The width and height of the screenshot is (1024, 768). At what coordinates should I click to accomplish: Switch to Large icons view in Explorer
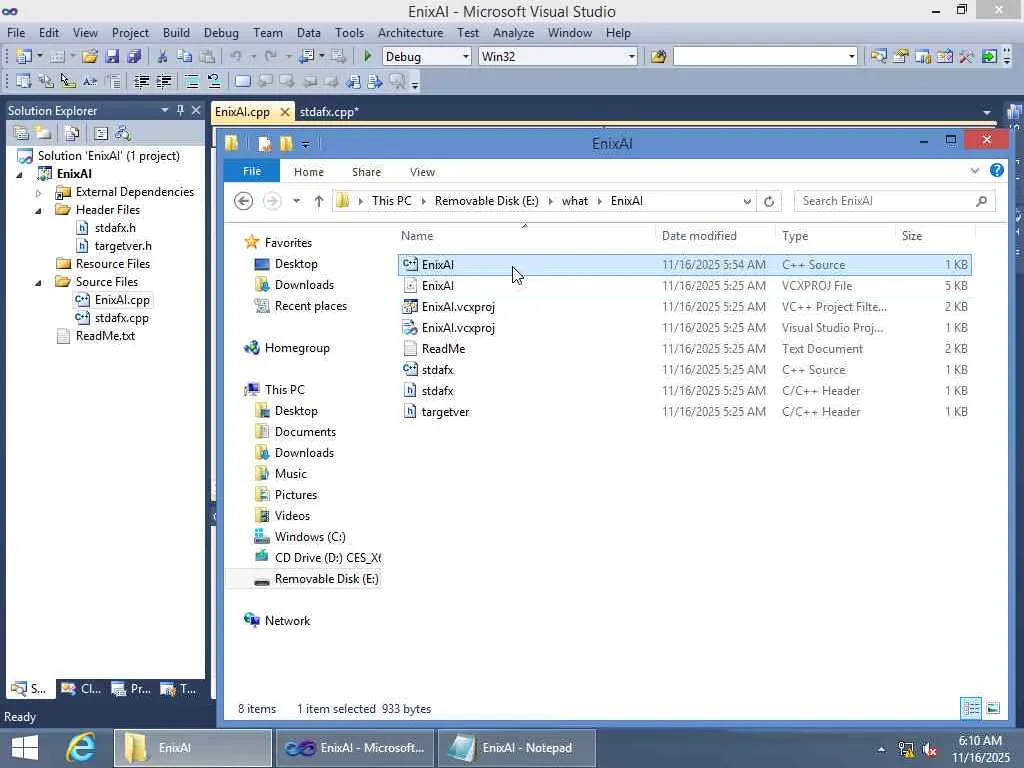[x=993, y=708]
